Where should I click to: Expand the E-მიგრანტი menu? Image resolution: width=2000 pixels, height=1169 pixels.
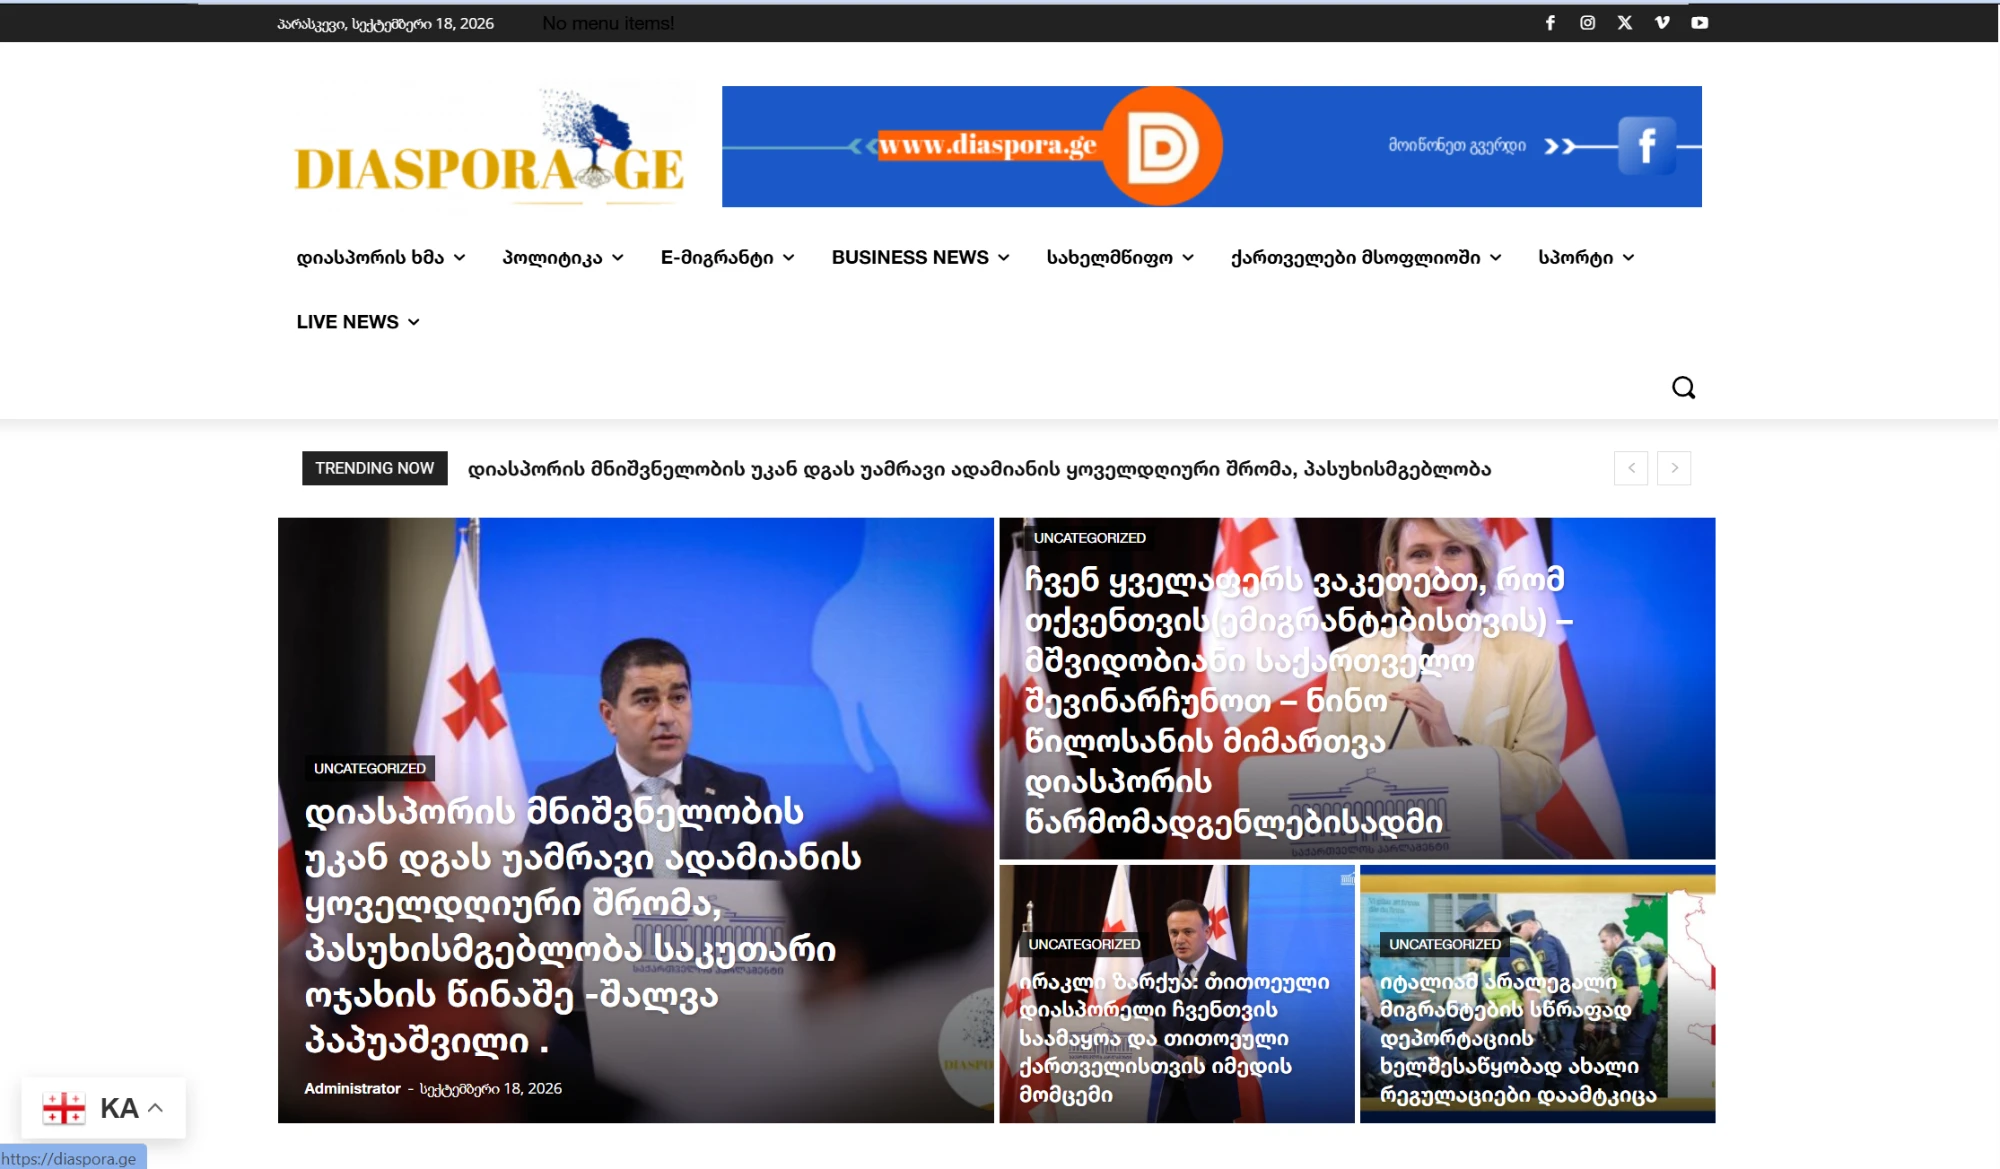click(727, 257)
